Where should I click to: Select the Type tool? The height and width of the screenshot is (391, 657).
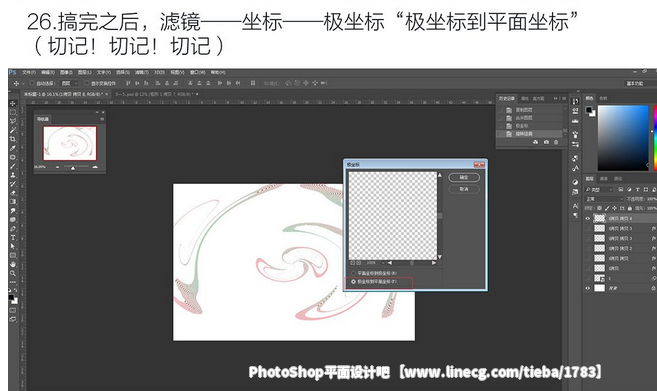tap(13, 237)
